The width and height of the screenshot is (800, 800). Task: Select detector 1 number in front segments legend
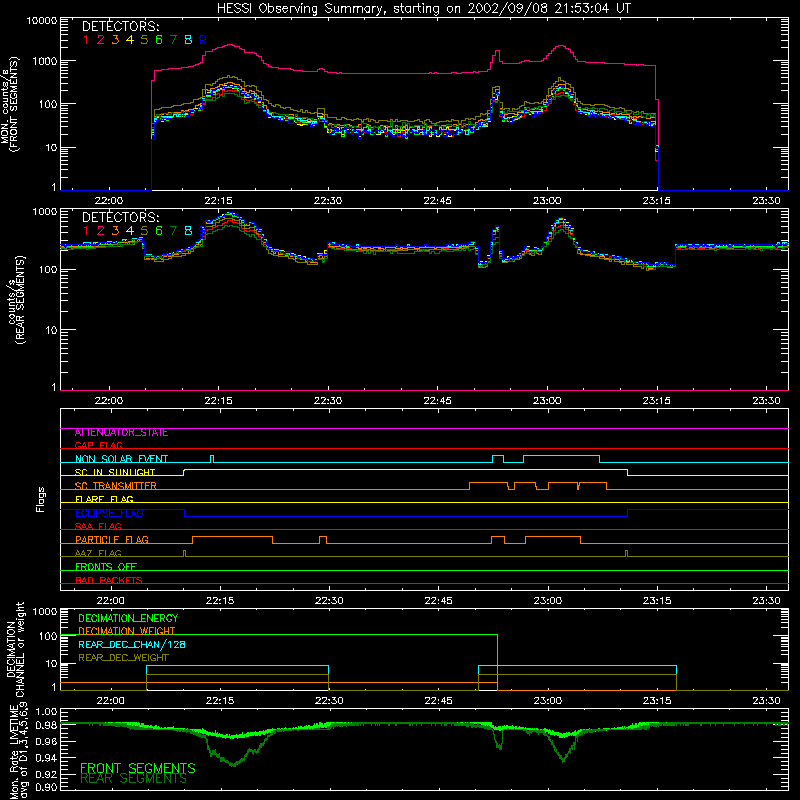(x=86, y=40)
